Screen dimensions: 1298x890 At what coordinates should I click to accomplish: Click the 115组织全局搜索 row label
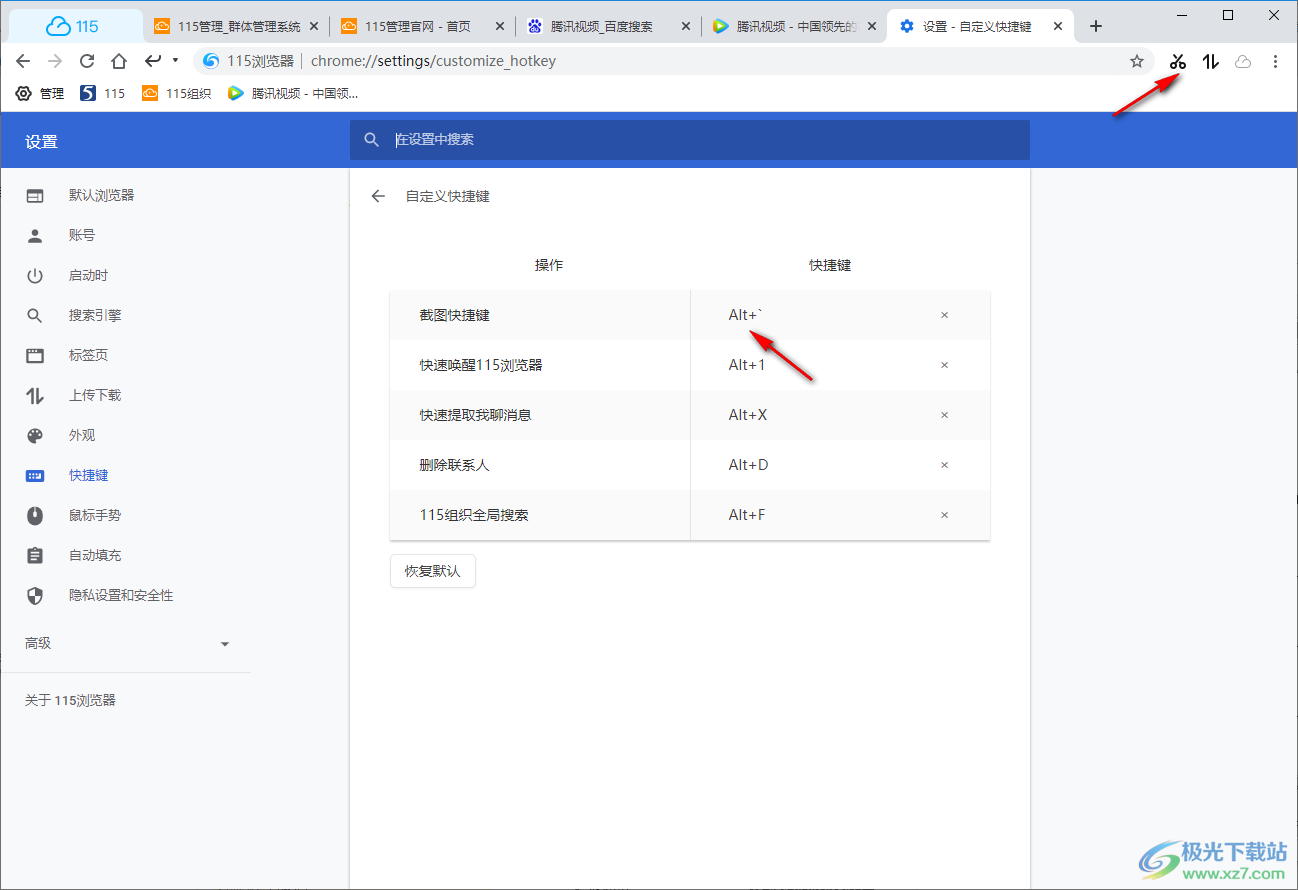tap(474, 515)
